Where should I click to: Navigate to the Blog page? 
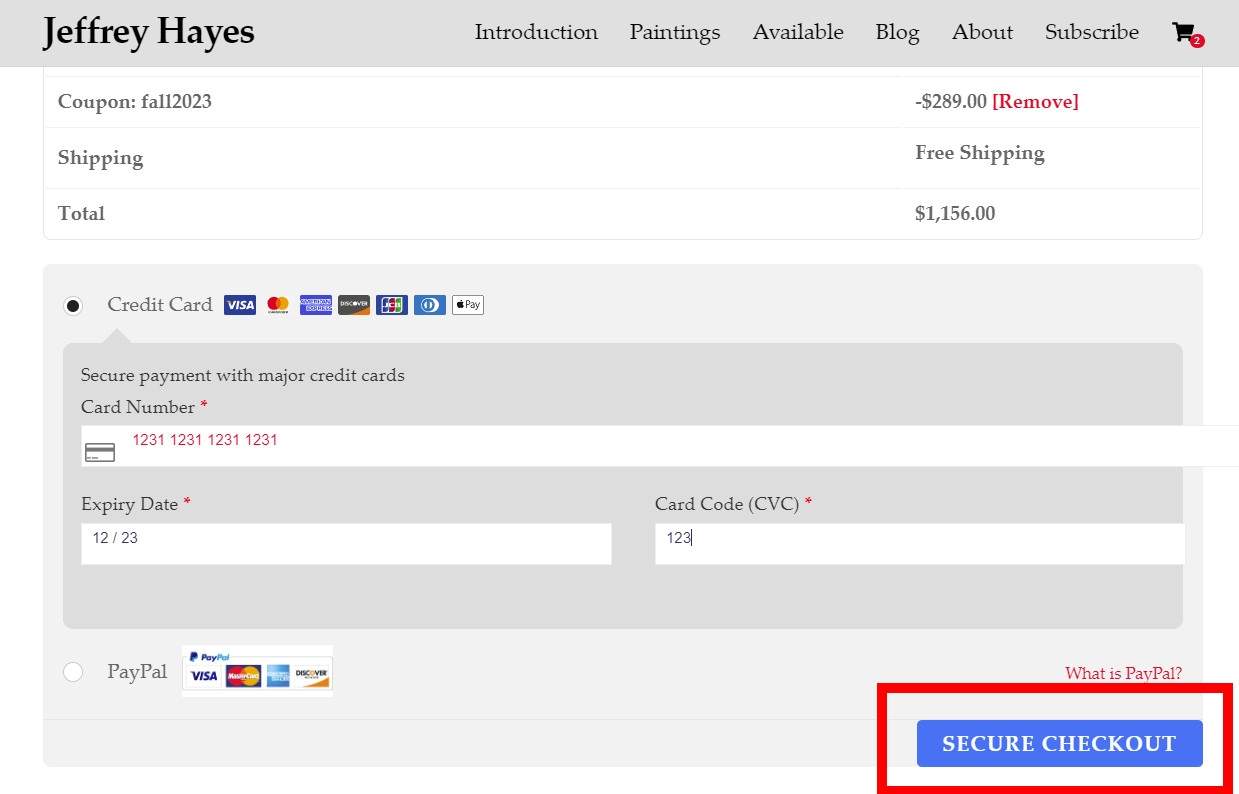tap(897, 32)
